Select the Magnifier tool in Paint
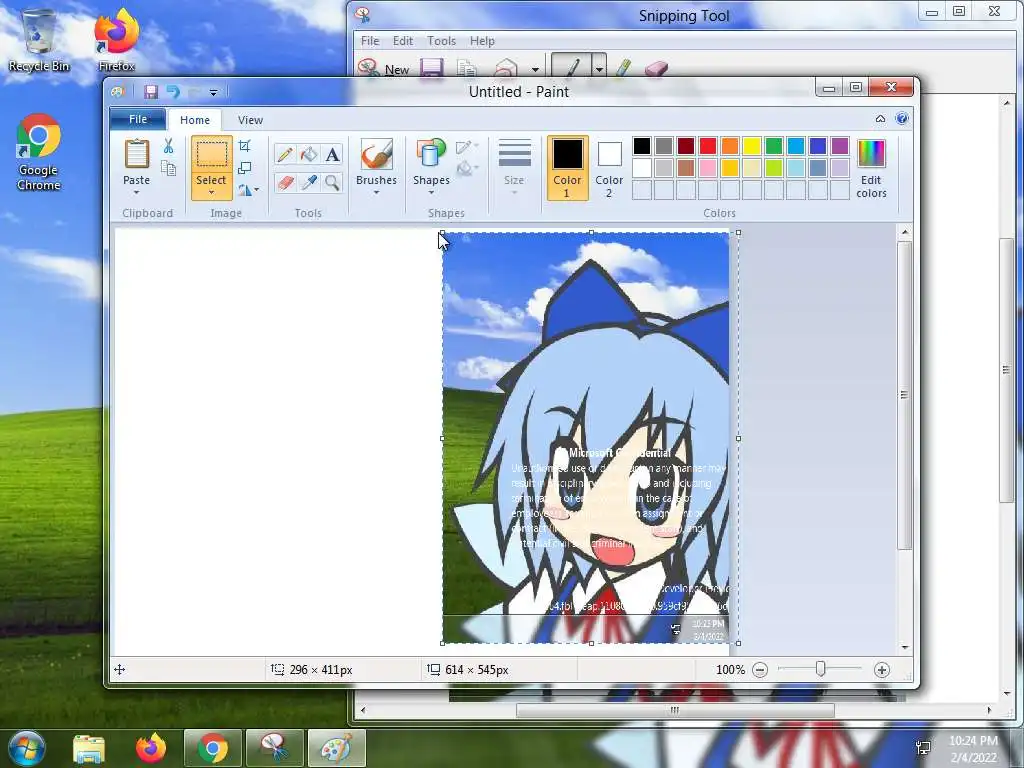1024x768 pixels. click(332, 182)
